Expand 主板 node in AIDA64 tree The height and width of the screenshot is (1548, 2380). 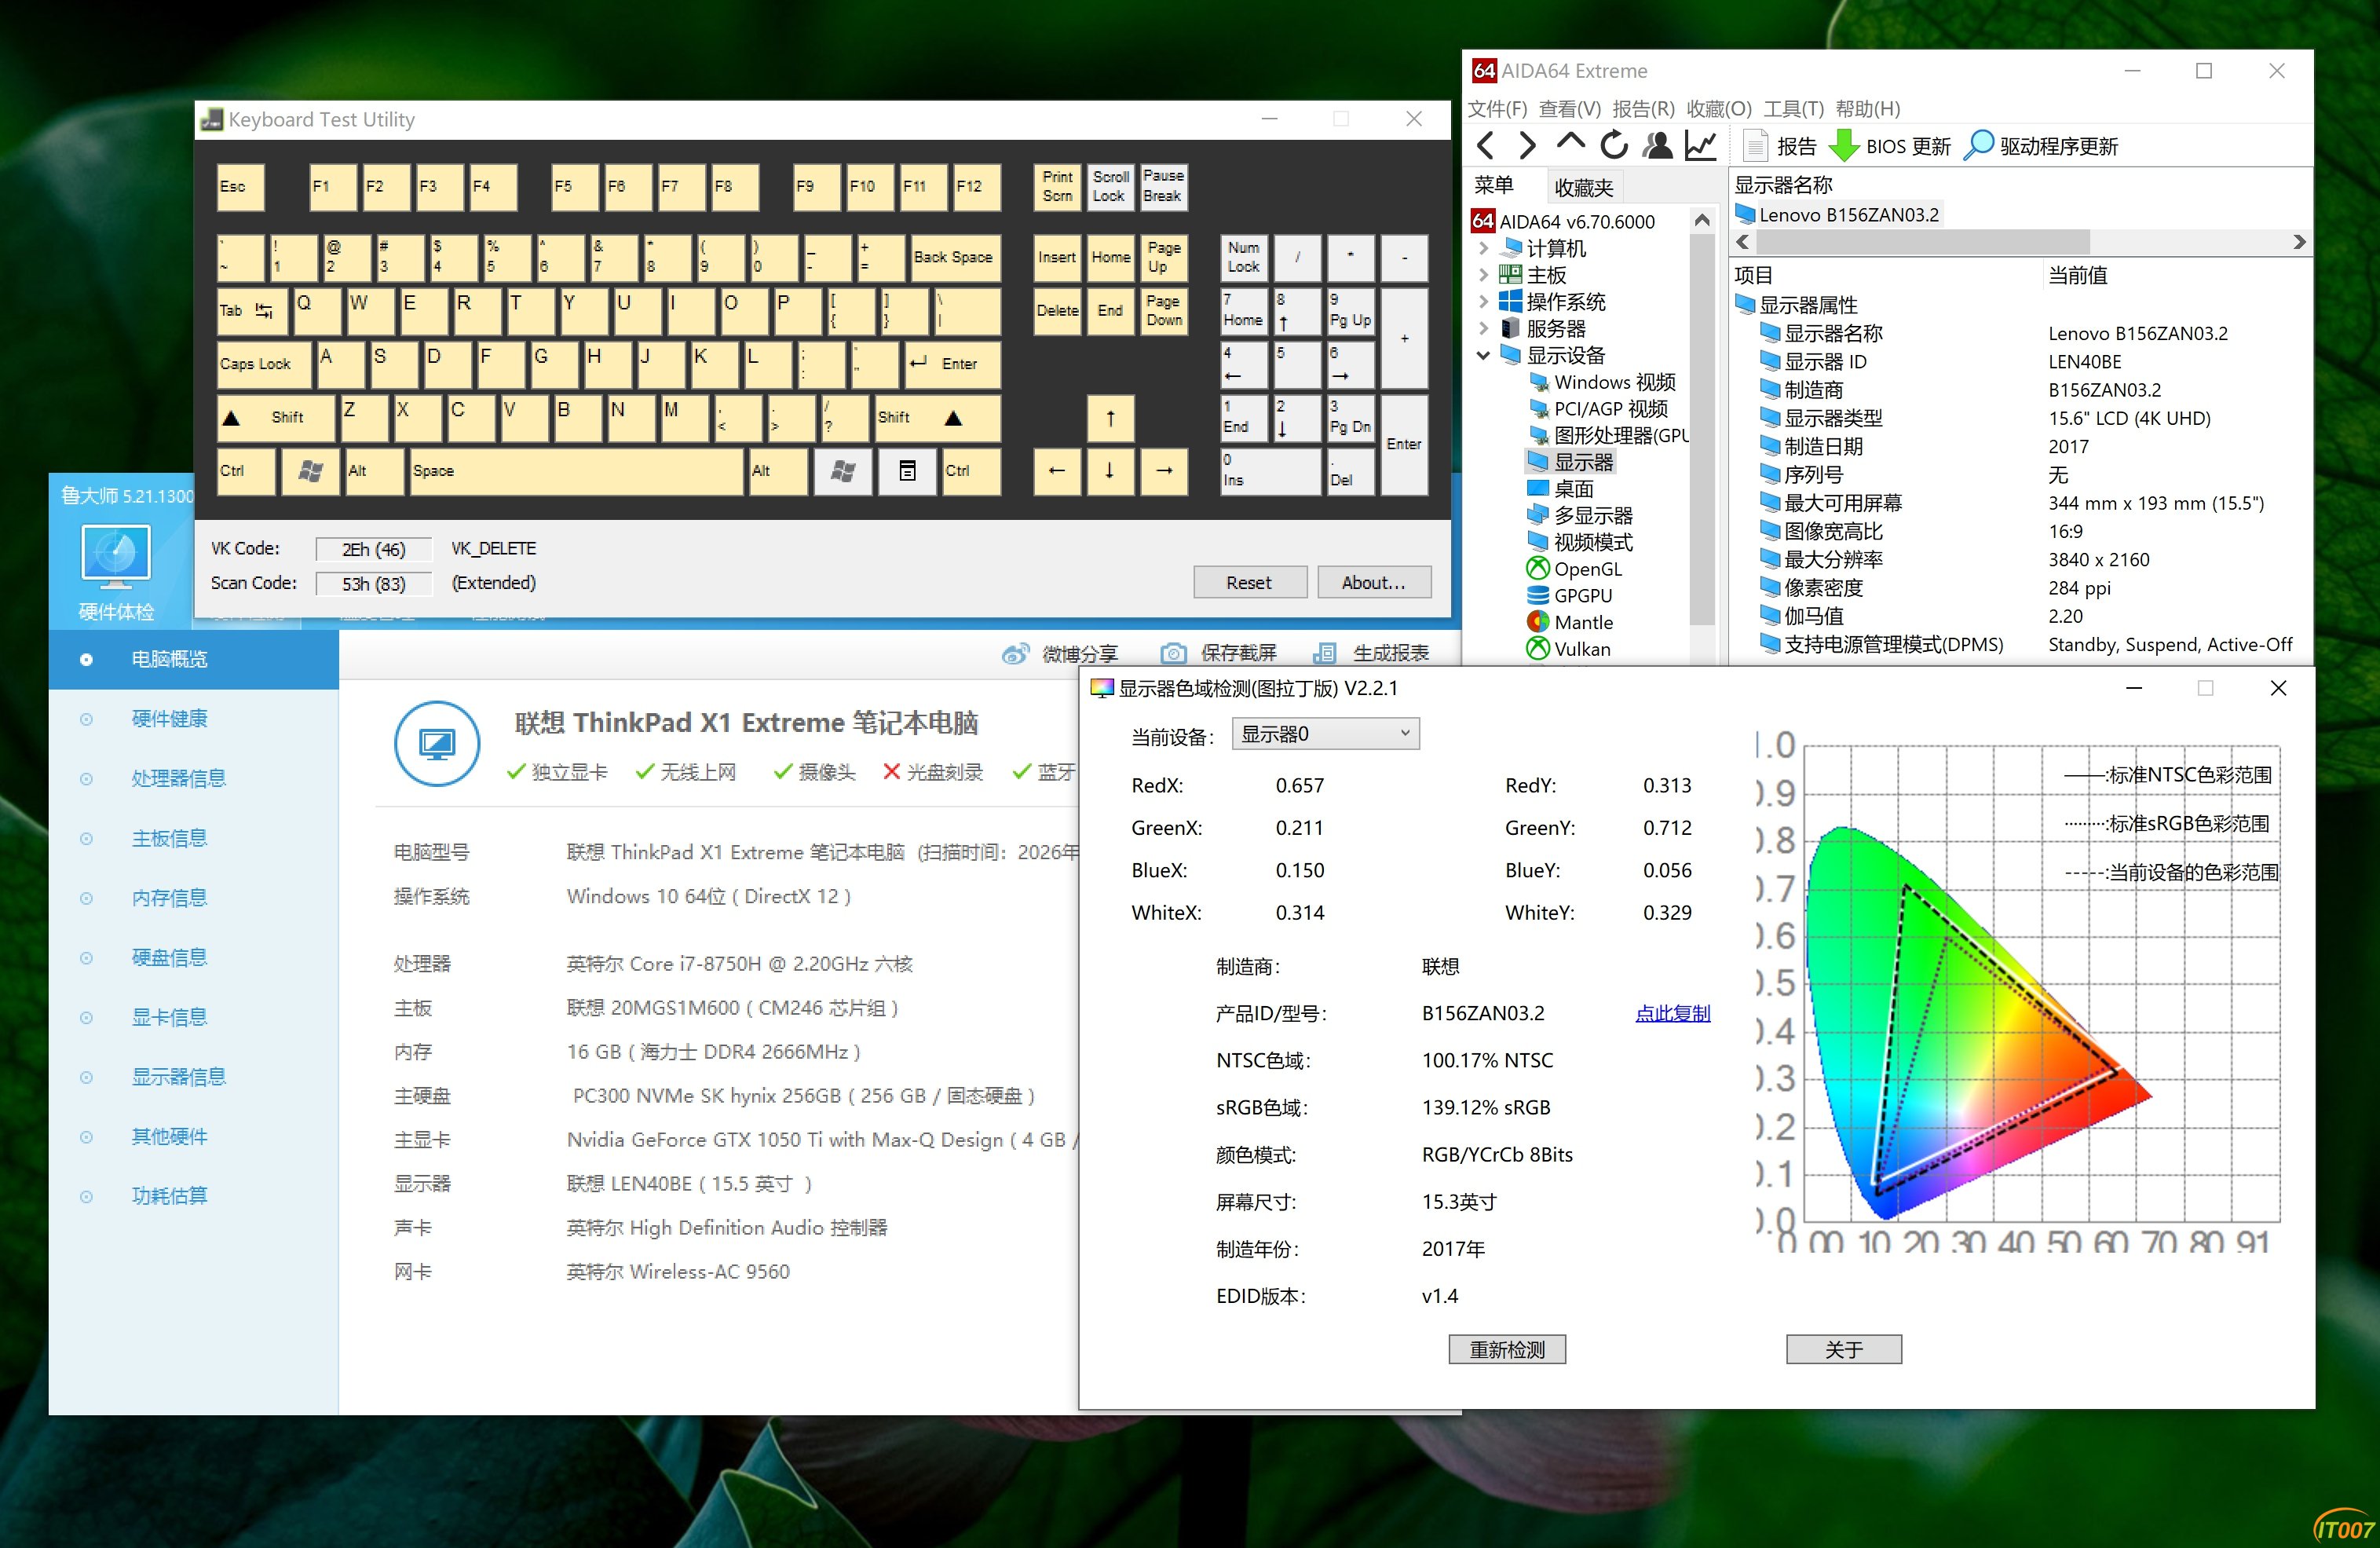coord(1484,275)
